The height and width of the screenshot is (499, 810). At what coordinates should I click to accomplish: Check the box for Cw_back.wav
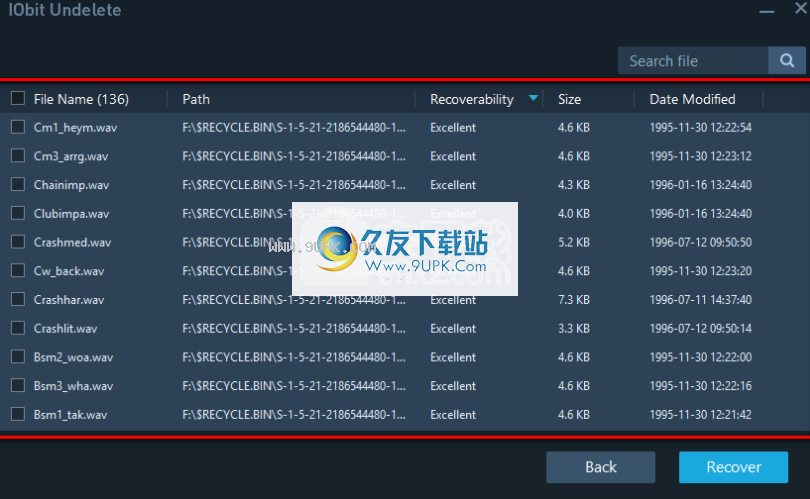18,270
